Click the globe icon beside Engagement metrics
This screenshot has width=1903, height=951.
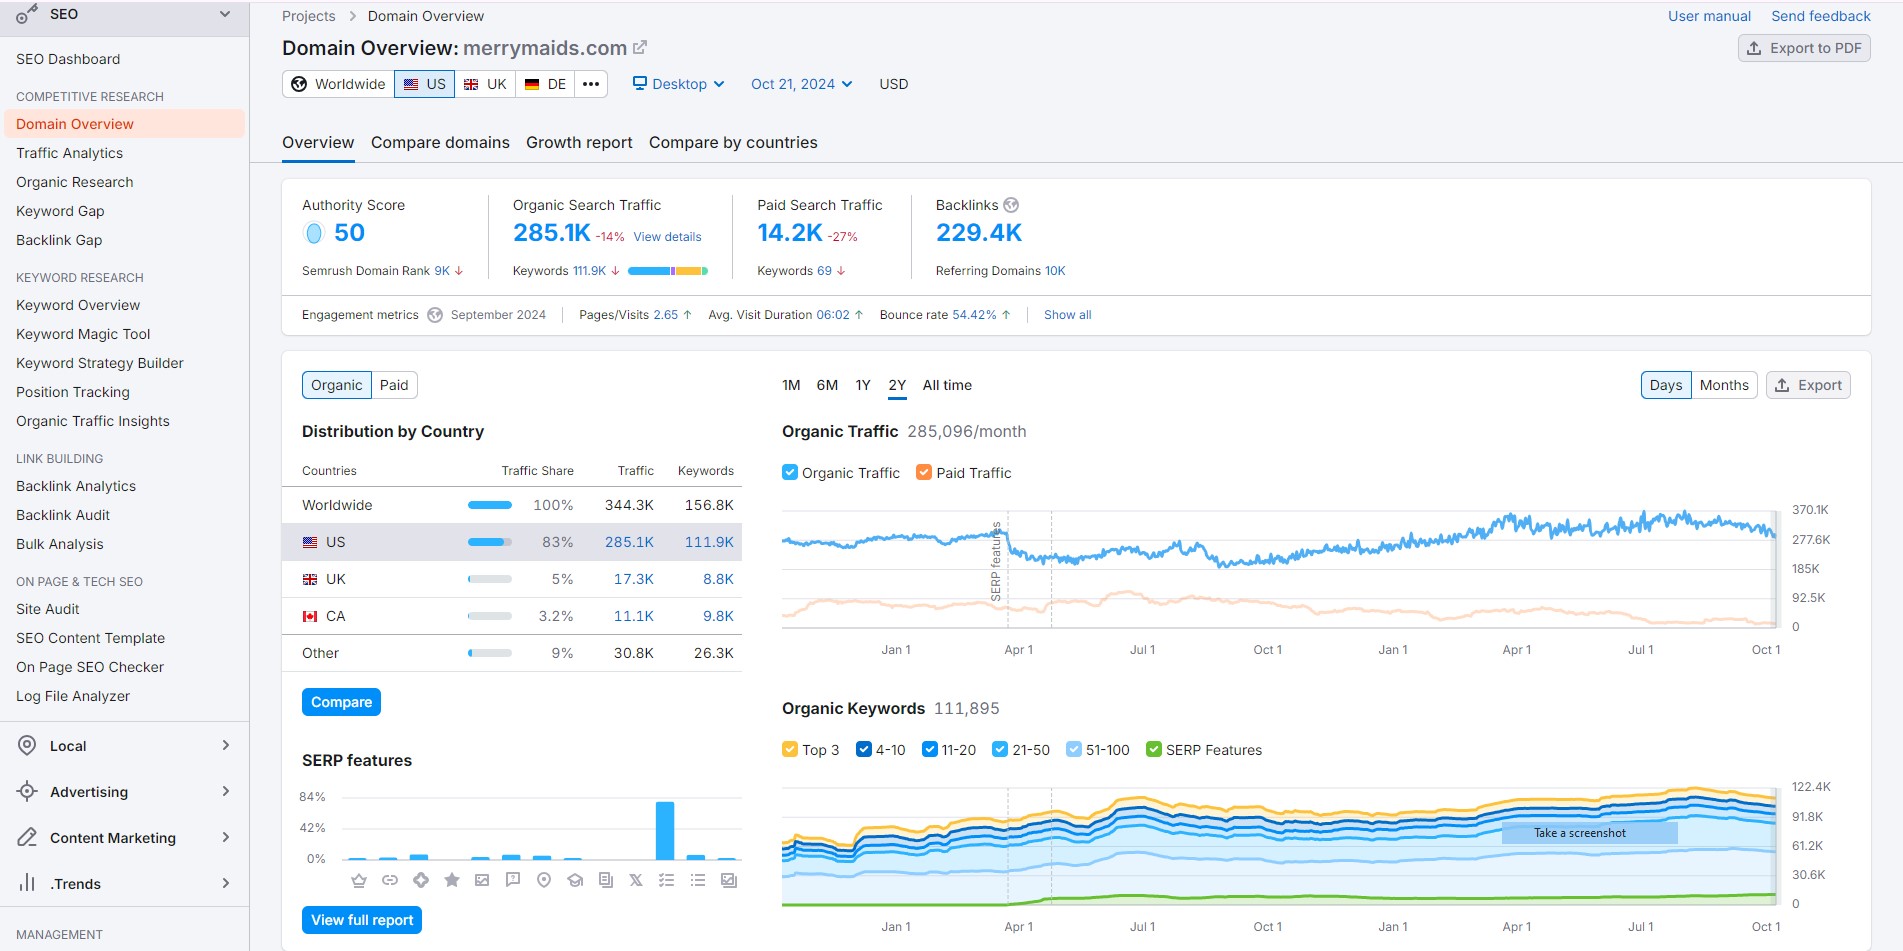pyautogui.click(x=435, y=315)
